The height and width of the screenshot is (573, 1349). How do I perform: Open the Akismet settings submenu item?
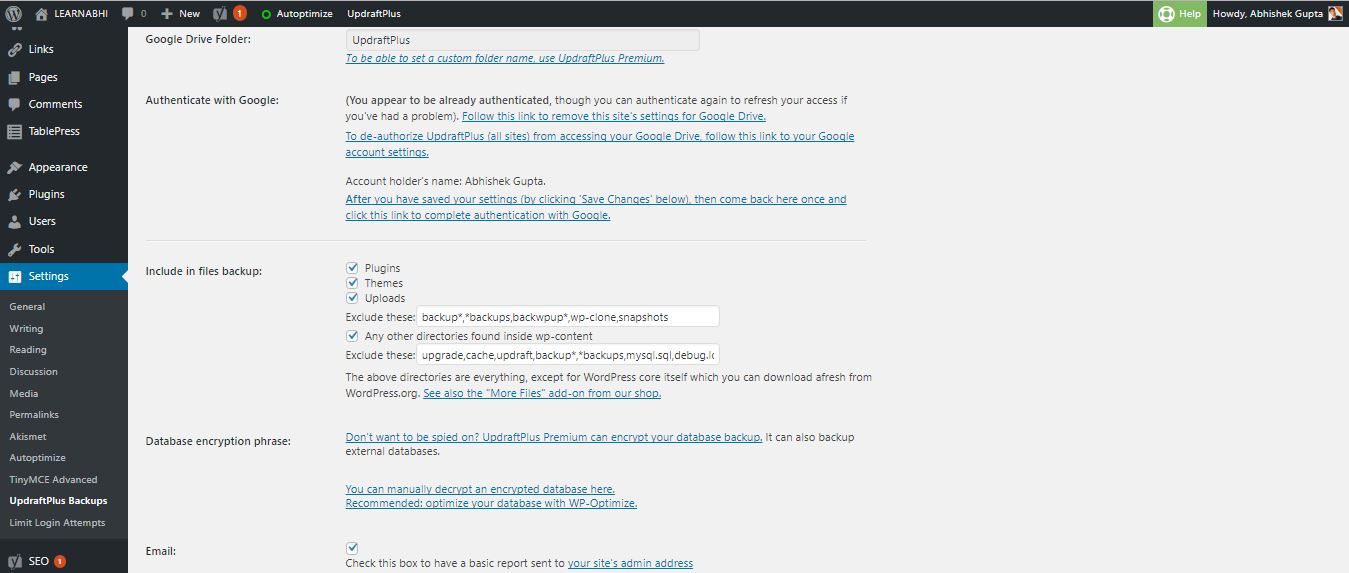tap(28, 437)
